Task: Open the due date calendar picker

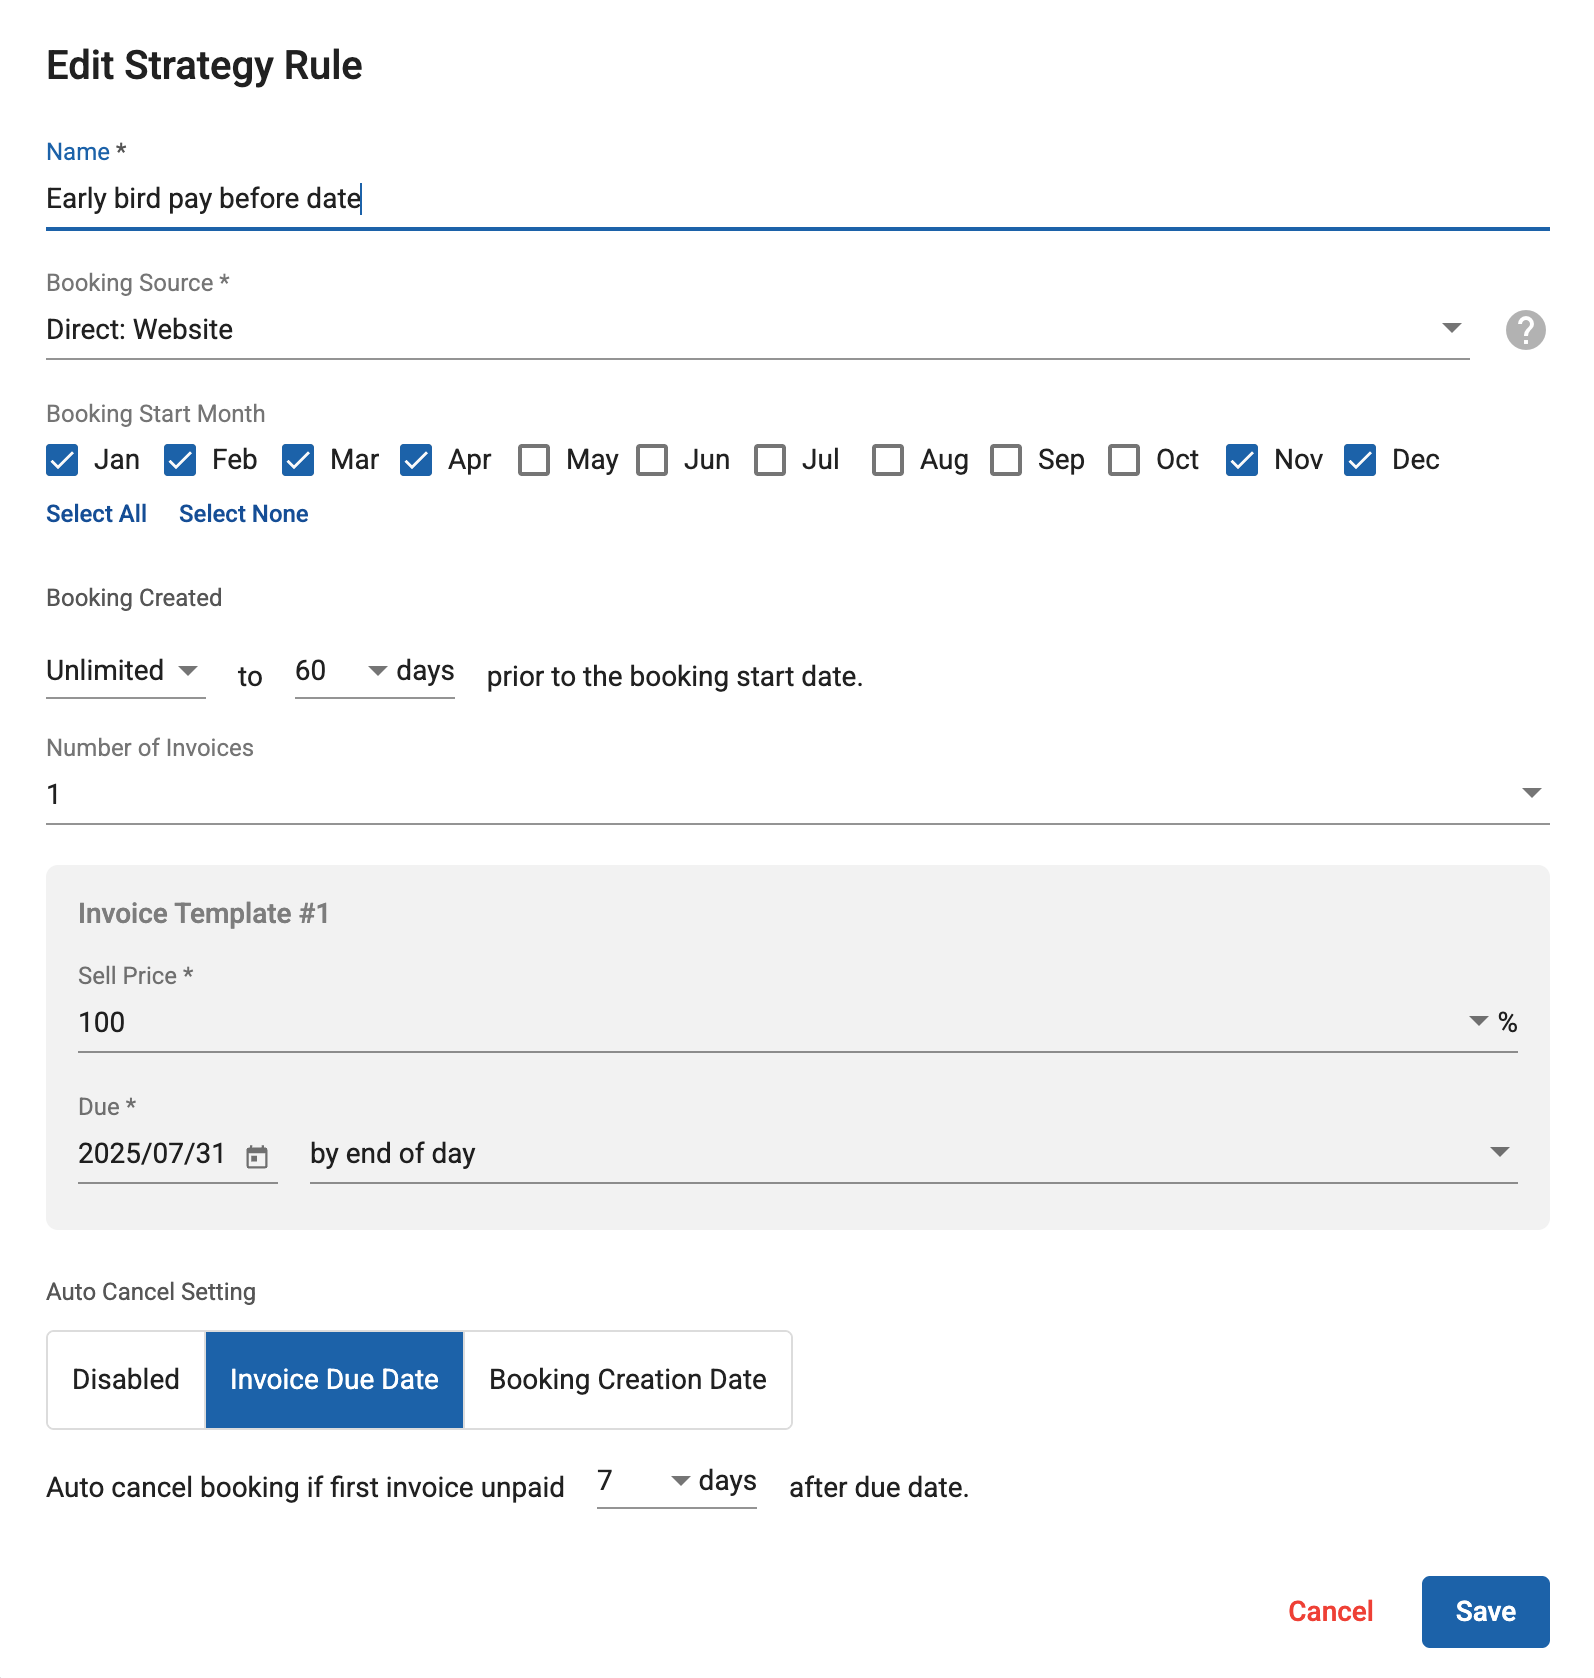Action: (257, 1156)
